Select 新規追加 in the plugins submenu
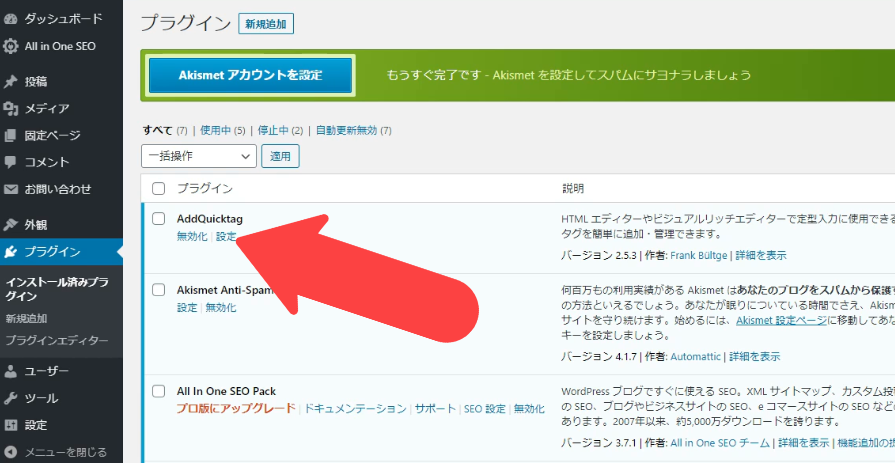The width and height of the screenshot is (895, 463). tap(26, 319)
